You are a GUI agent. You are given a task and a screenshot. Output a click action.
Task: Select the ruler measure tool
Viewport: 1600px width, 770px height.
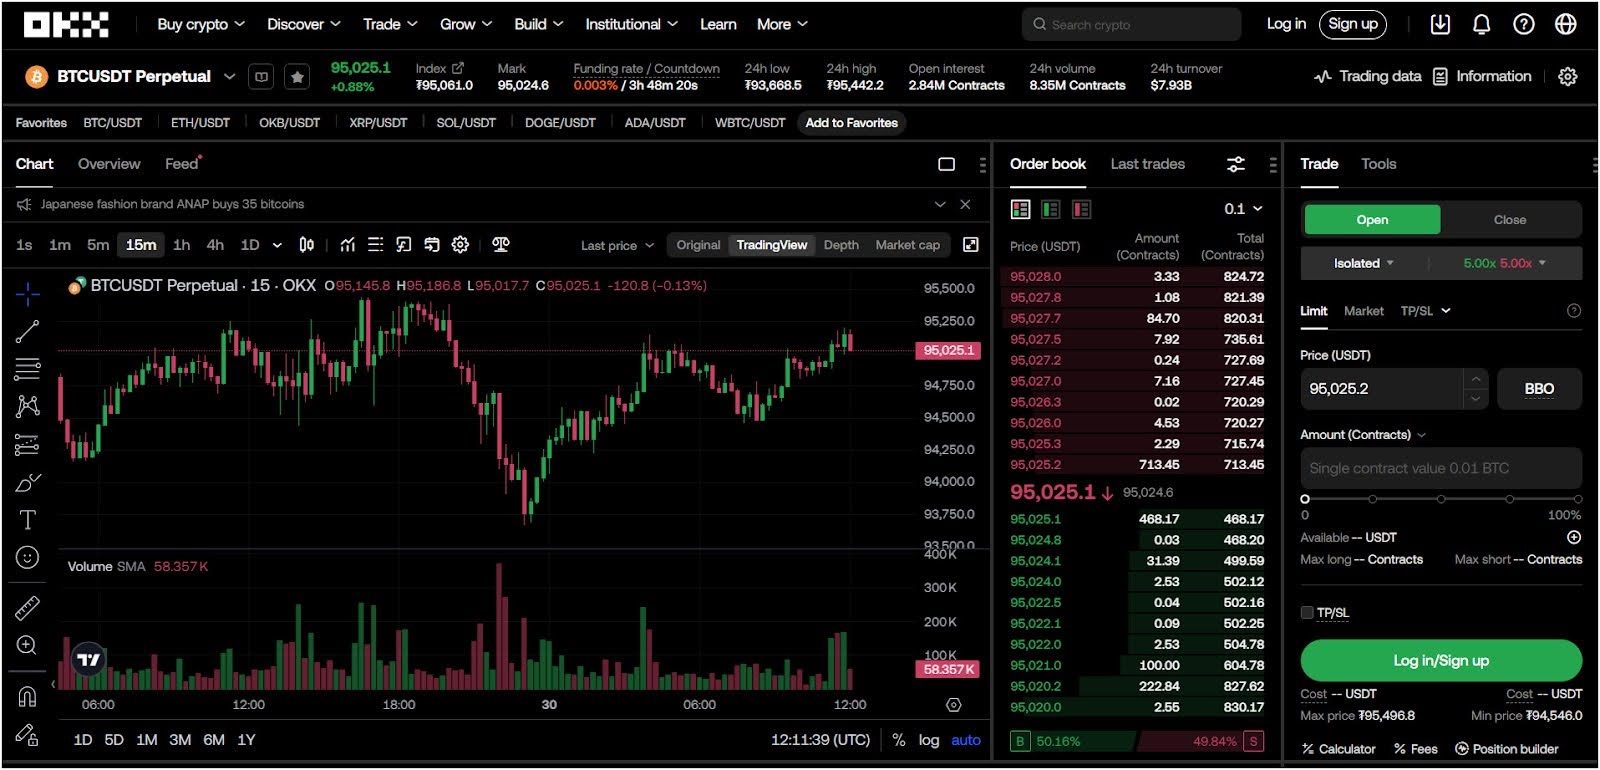(28, 607)
